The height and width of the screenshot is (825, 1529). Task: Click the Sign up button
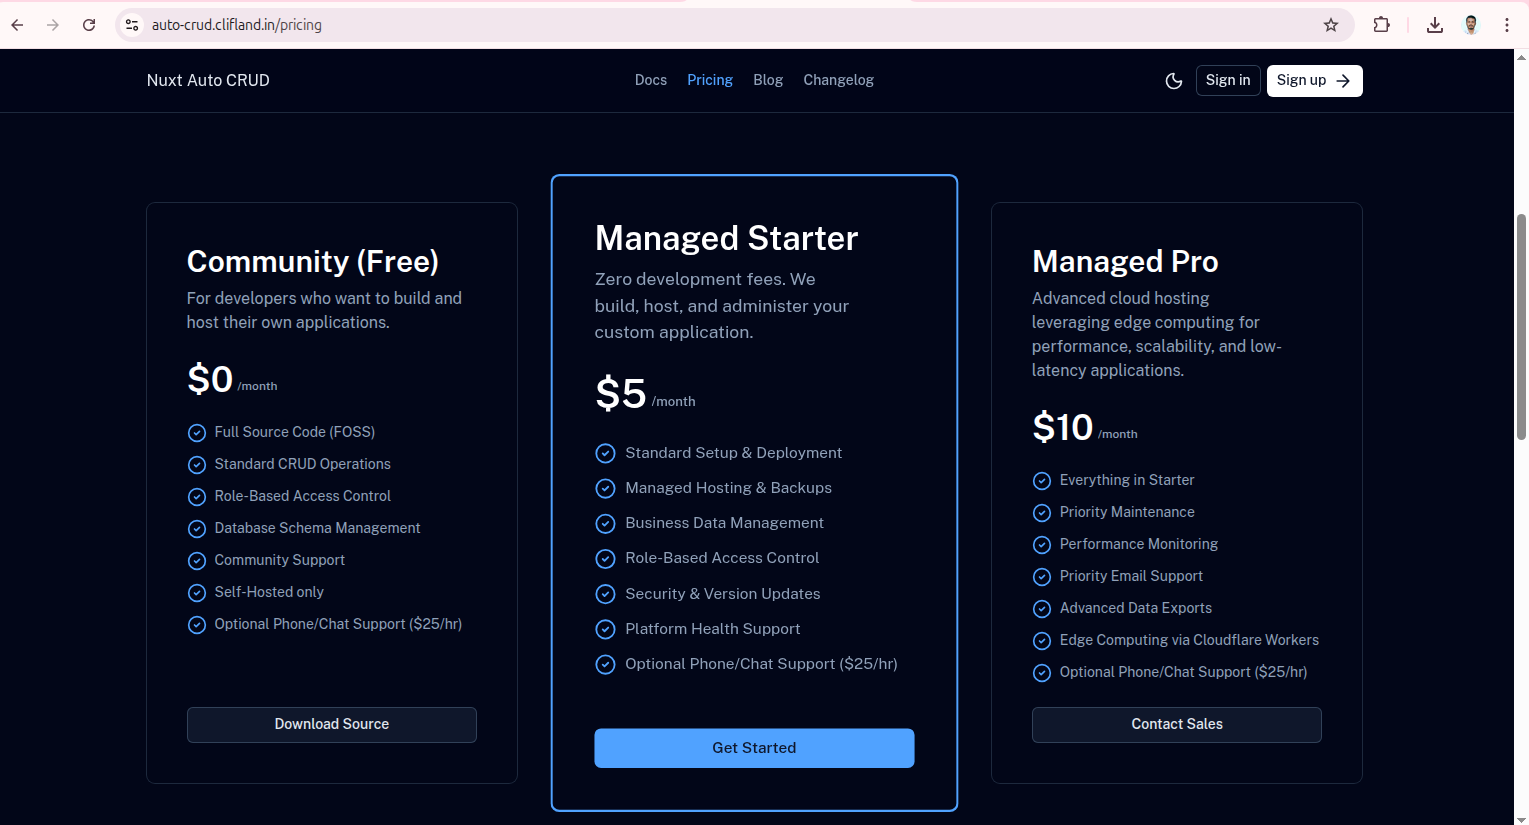[1314, 81]
